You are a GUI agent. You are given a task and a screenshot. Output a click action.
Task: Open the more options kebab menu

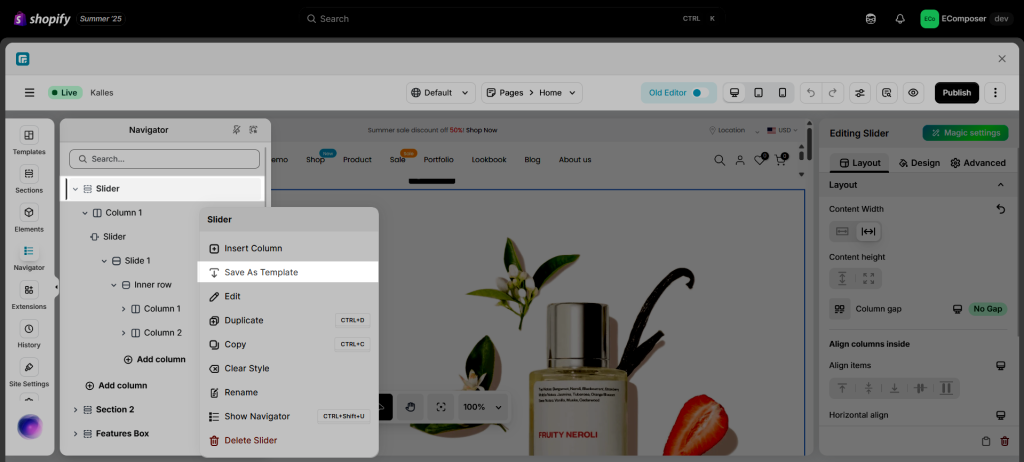point(995,93)
